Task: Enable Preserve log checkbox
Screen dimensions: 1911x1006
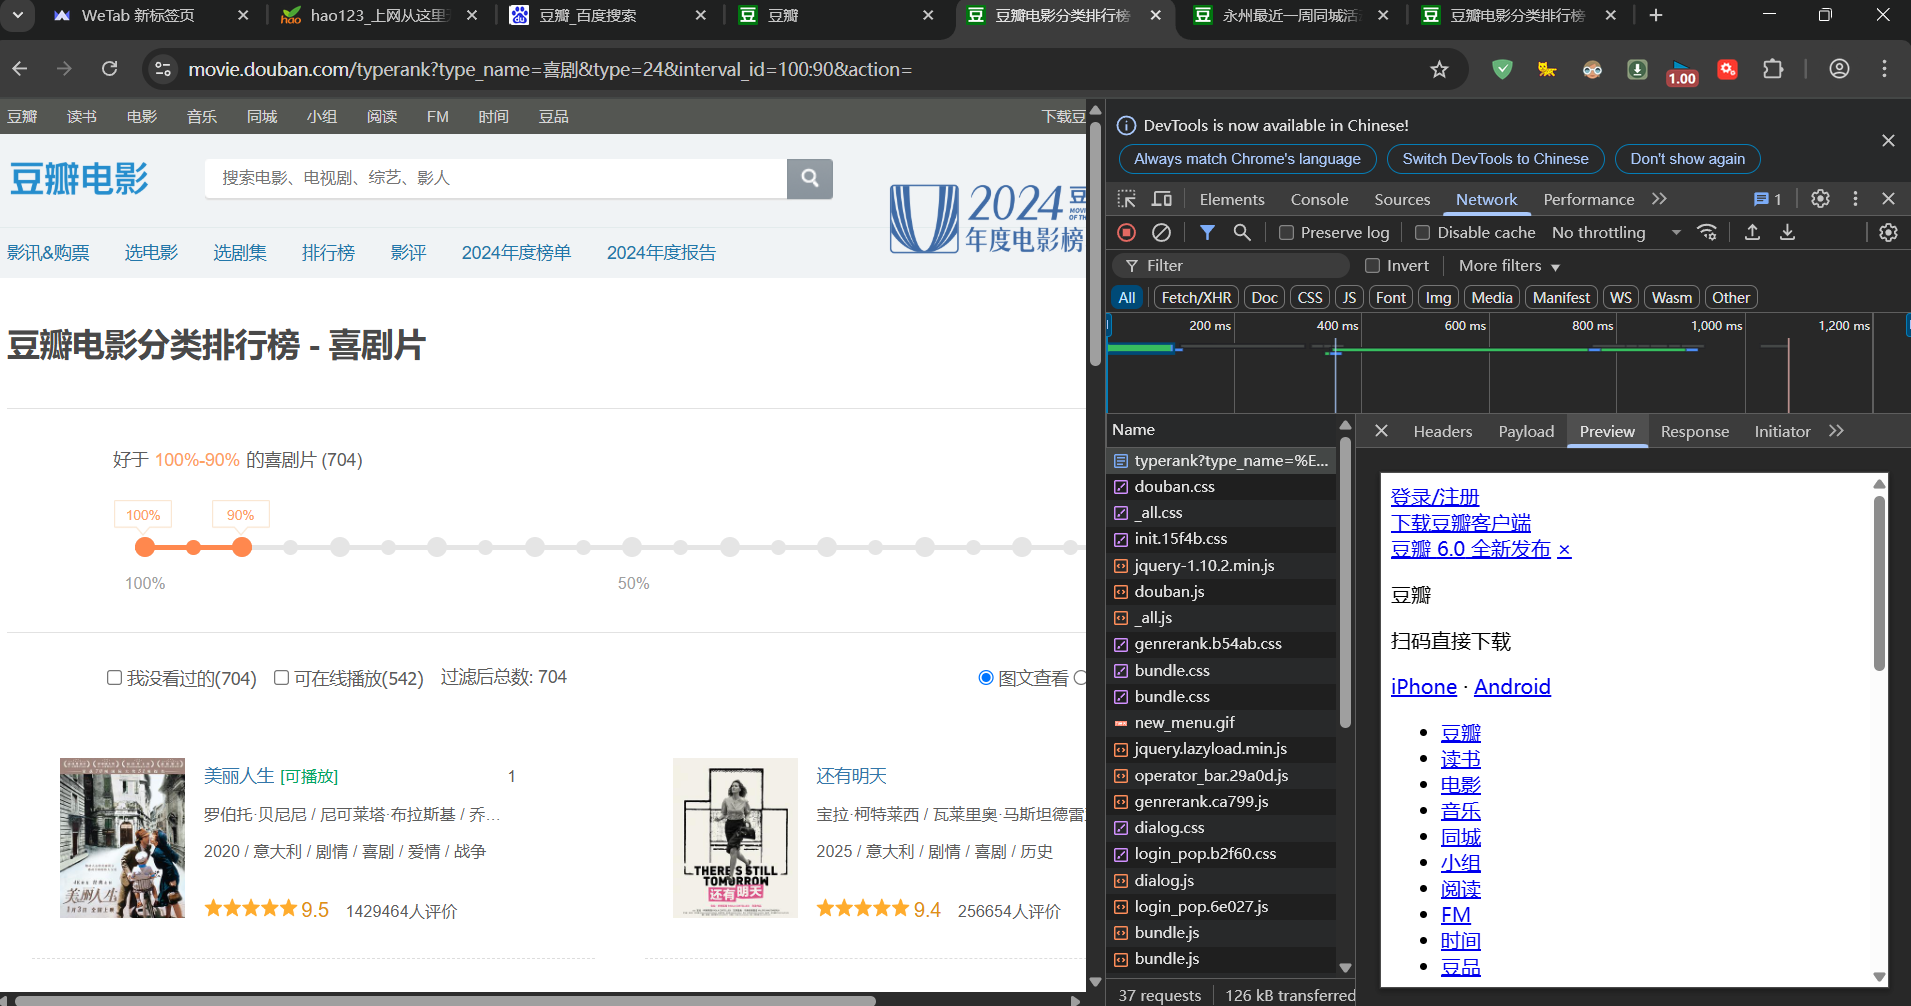Action: click(x=1287, y=233)
